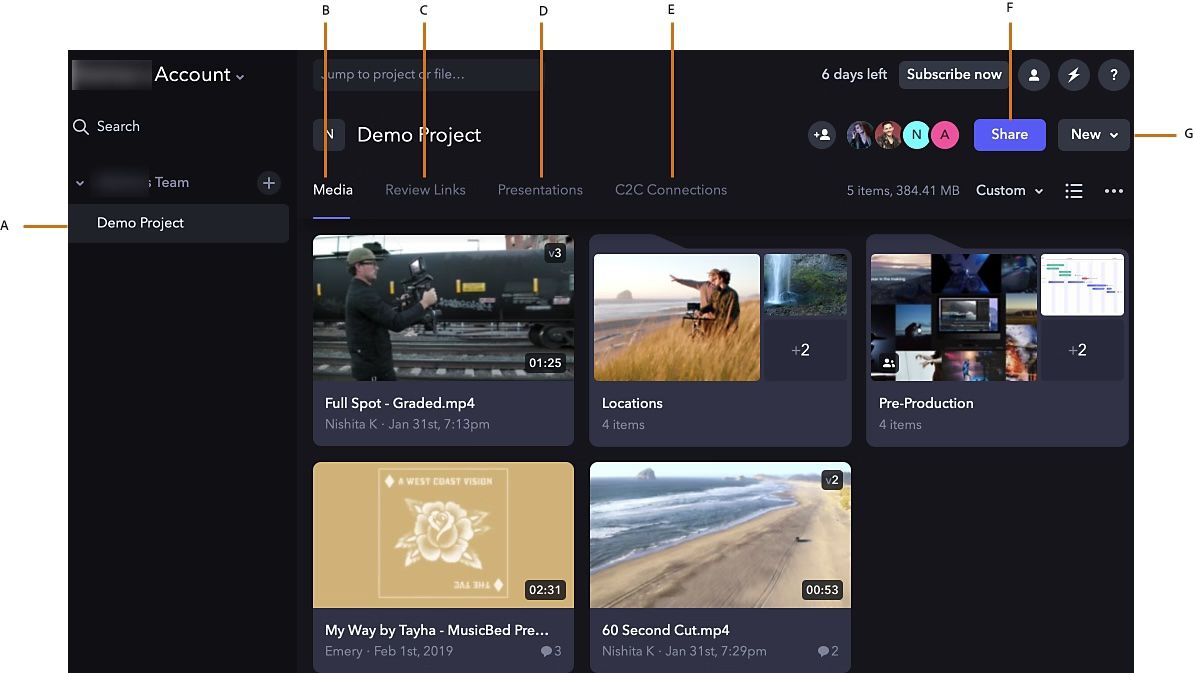This screenshot has height=673, width=1193.
Task: Collapse the Team section chevron
Action: [80, 183]
